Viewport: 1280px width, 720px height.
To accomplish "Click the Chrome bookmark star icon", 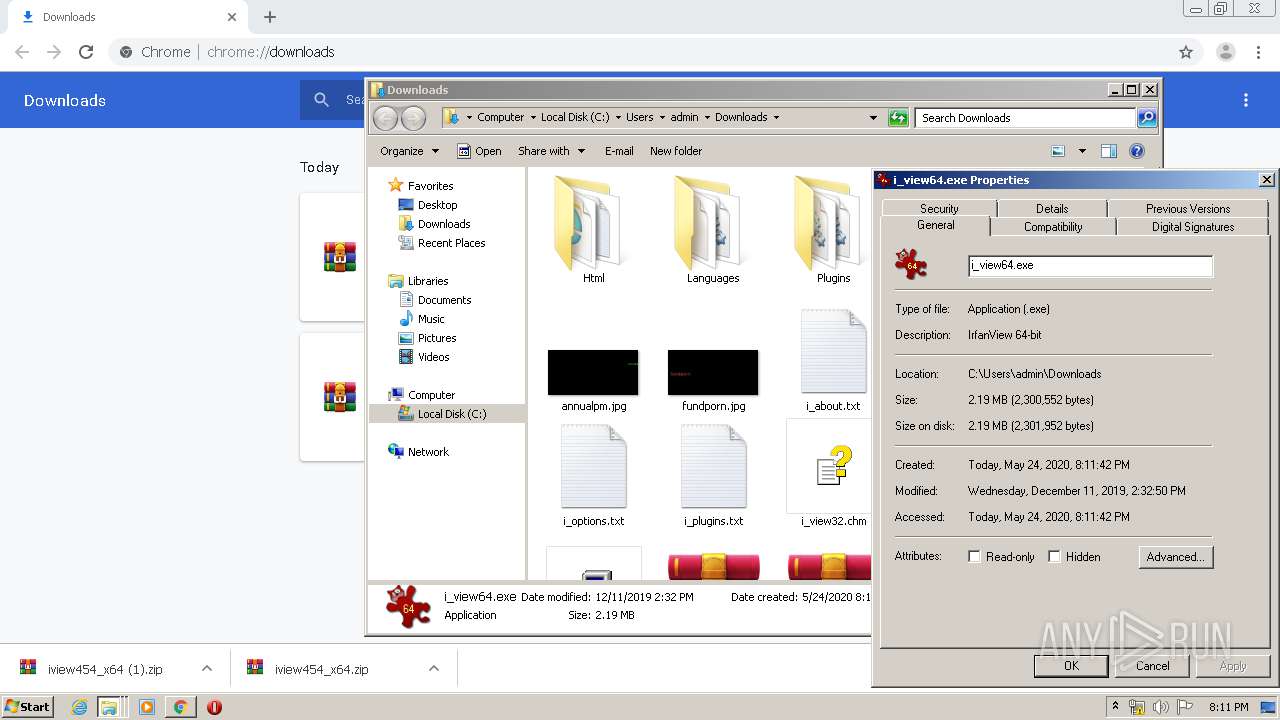I will 1186,52.
